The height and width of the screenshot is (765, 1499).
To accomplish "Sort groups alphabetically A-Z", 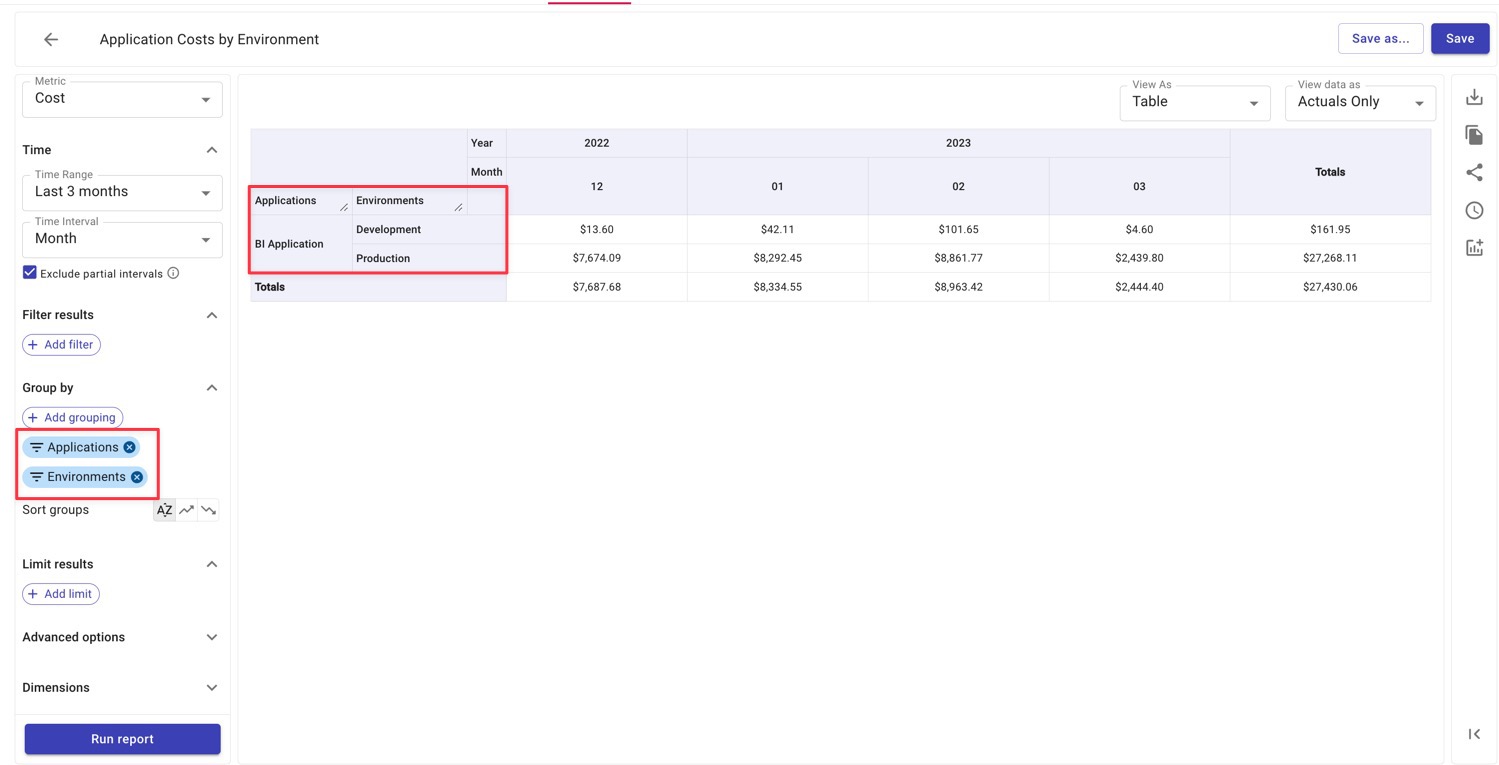I will pyautogui.click(x=165, y=510).
